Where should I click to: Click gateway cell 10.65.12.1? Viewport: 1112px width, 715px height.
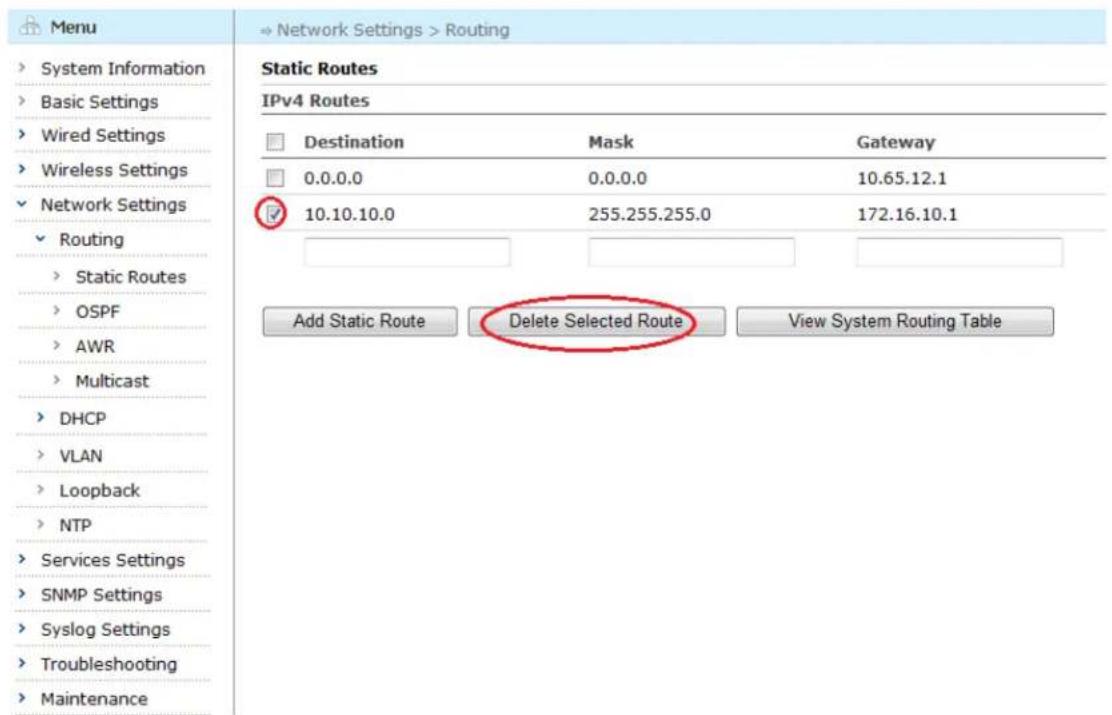coord(902,178)
